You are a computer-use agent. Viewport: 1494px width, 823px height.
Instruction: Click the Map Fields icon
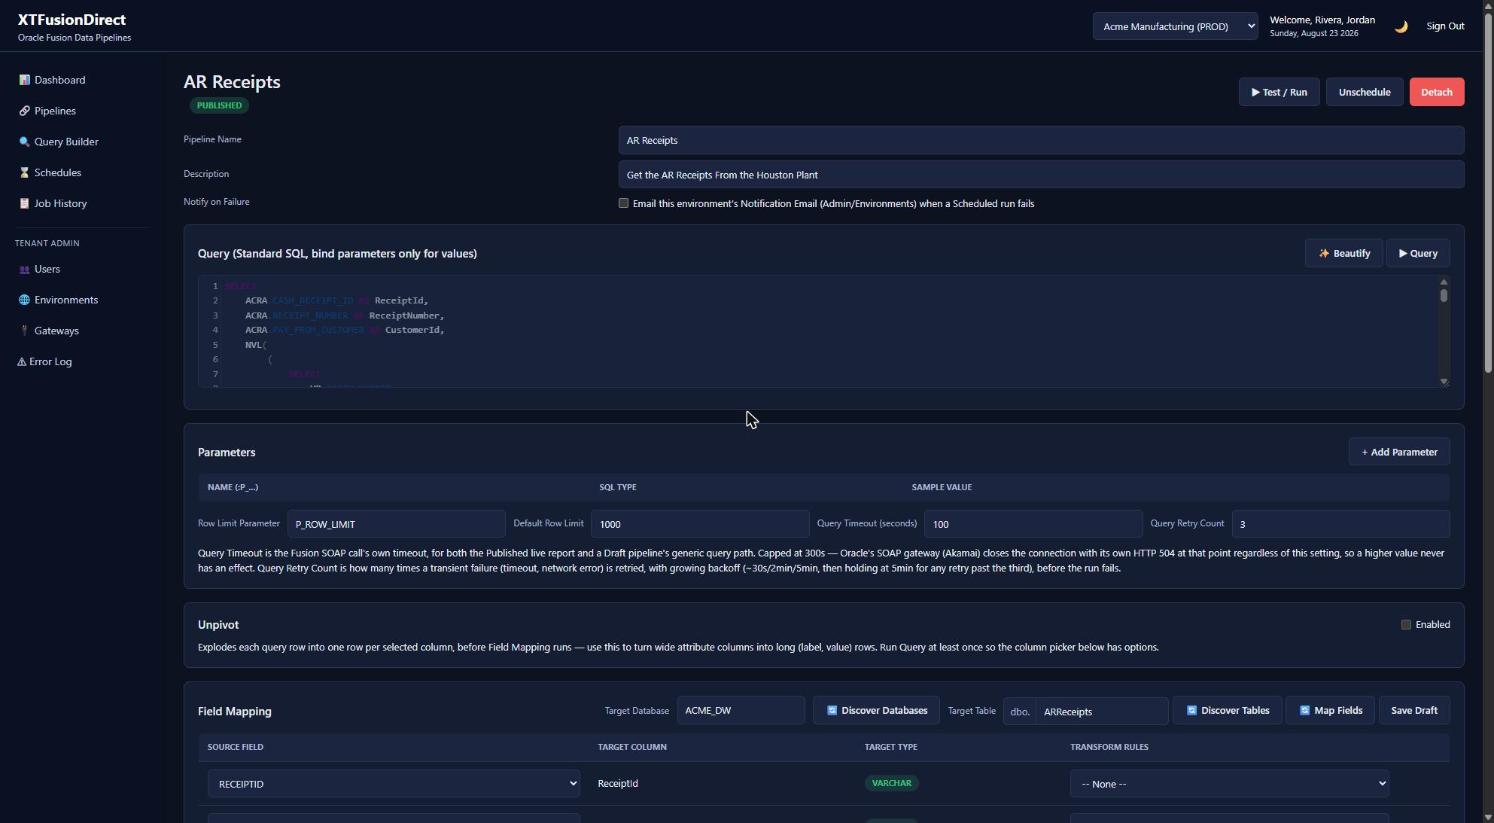coord(1305,711)
